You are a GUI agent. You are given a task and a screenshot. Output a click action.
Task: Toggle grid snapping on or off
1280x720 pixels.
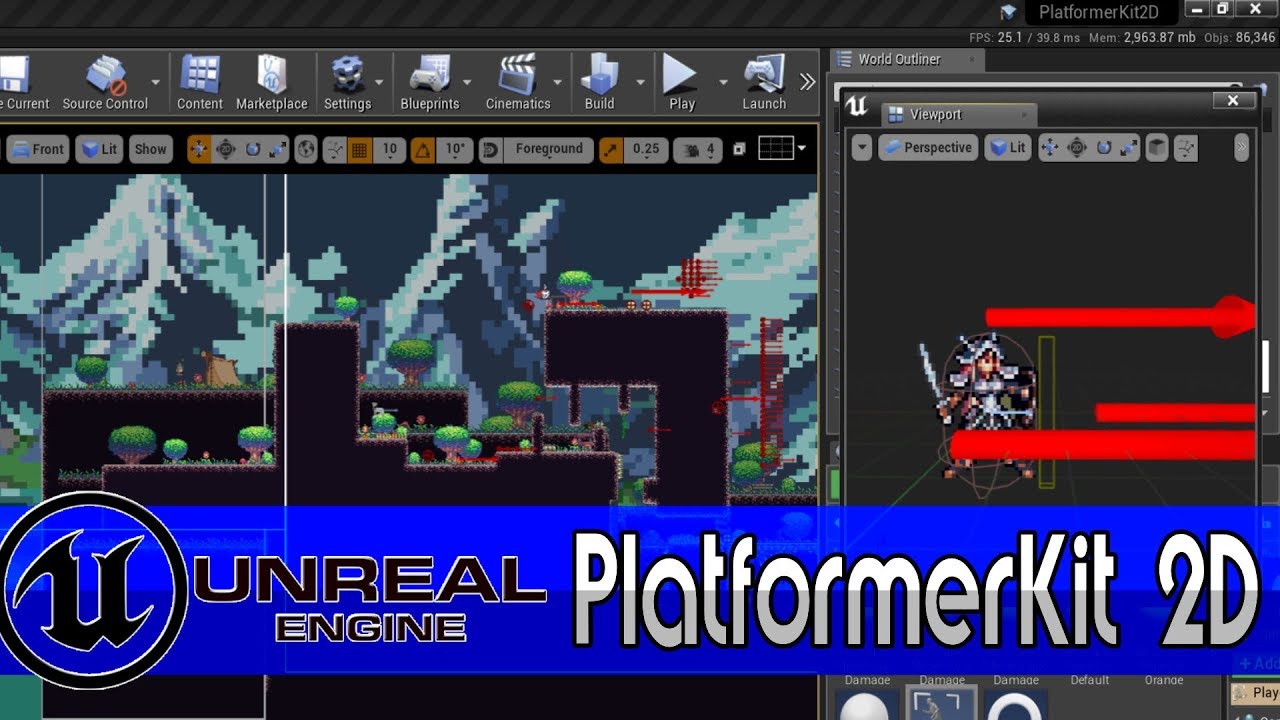tap(360, 149)
